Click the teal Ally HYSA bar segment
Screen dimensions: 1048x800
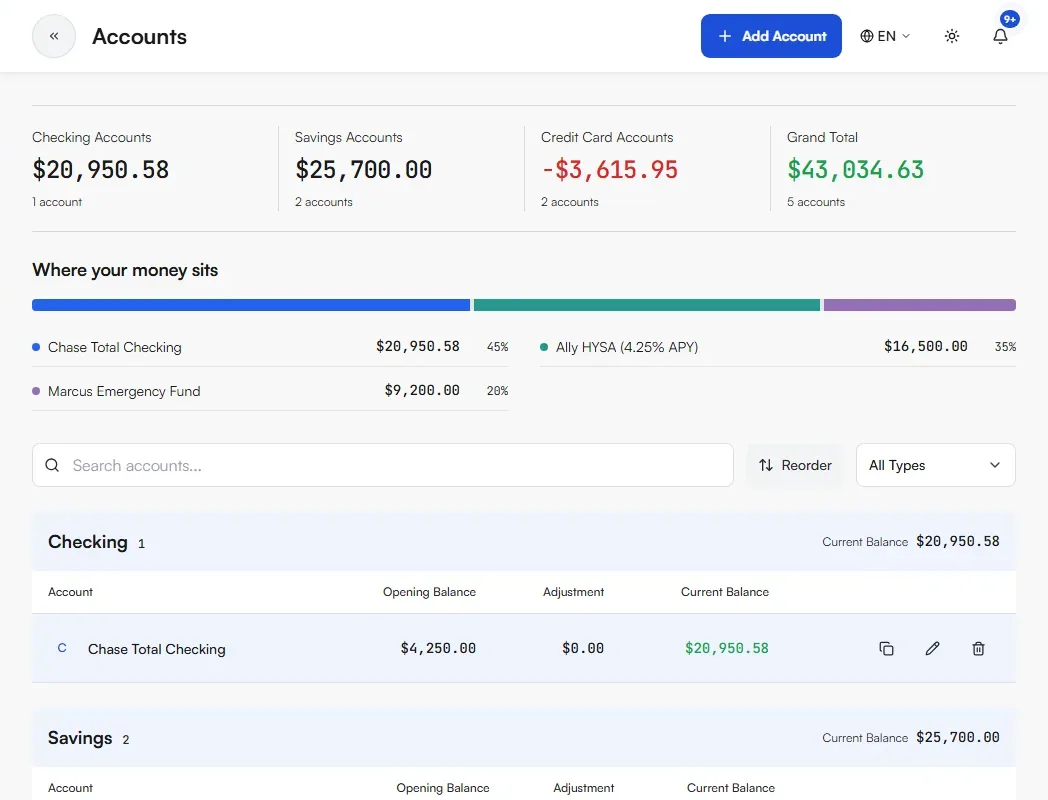click(x=646, y=305)
